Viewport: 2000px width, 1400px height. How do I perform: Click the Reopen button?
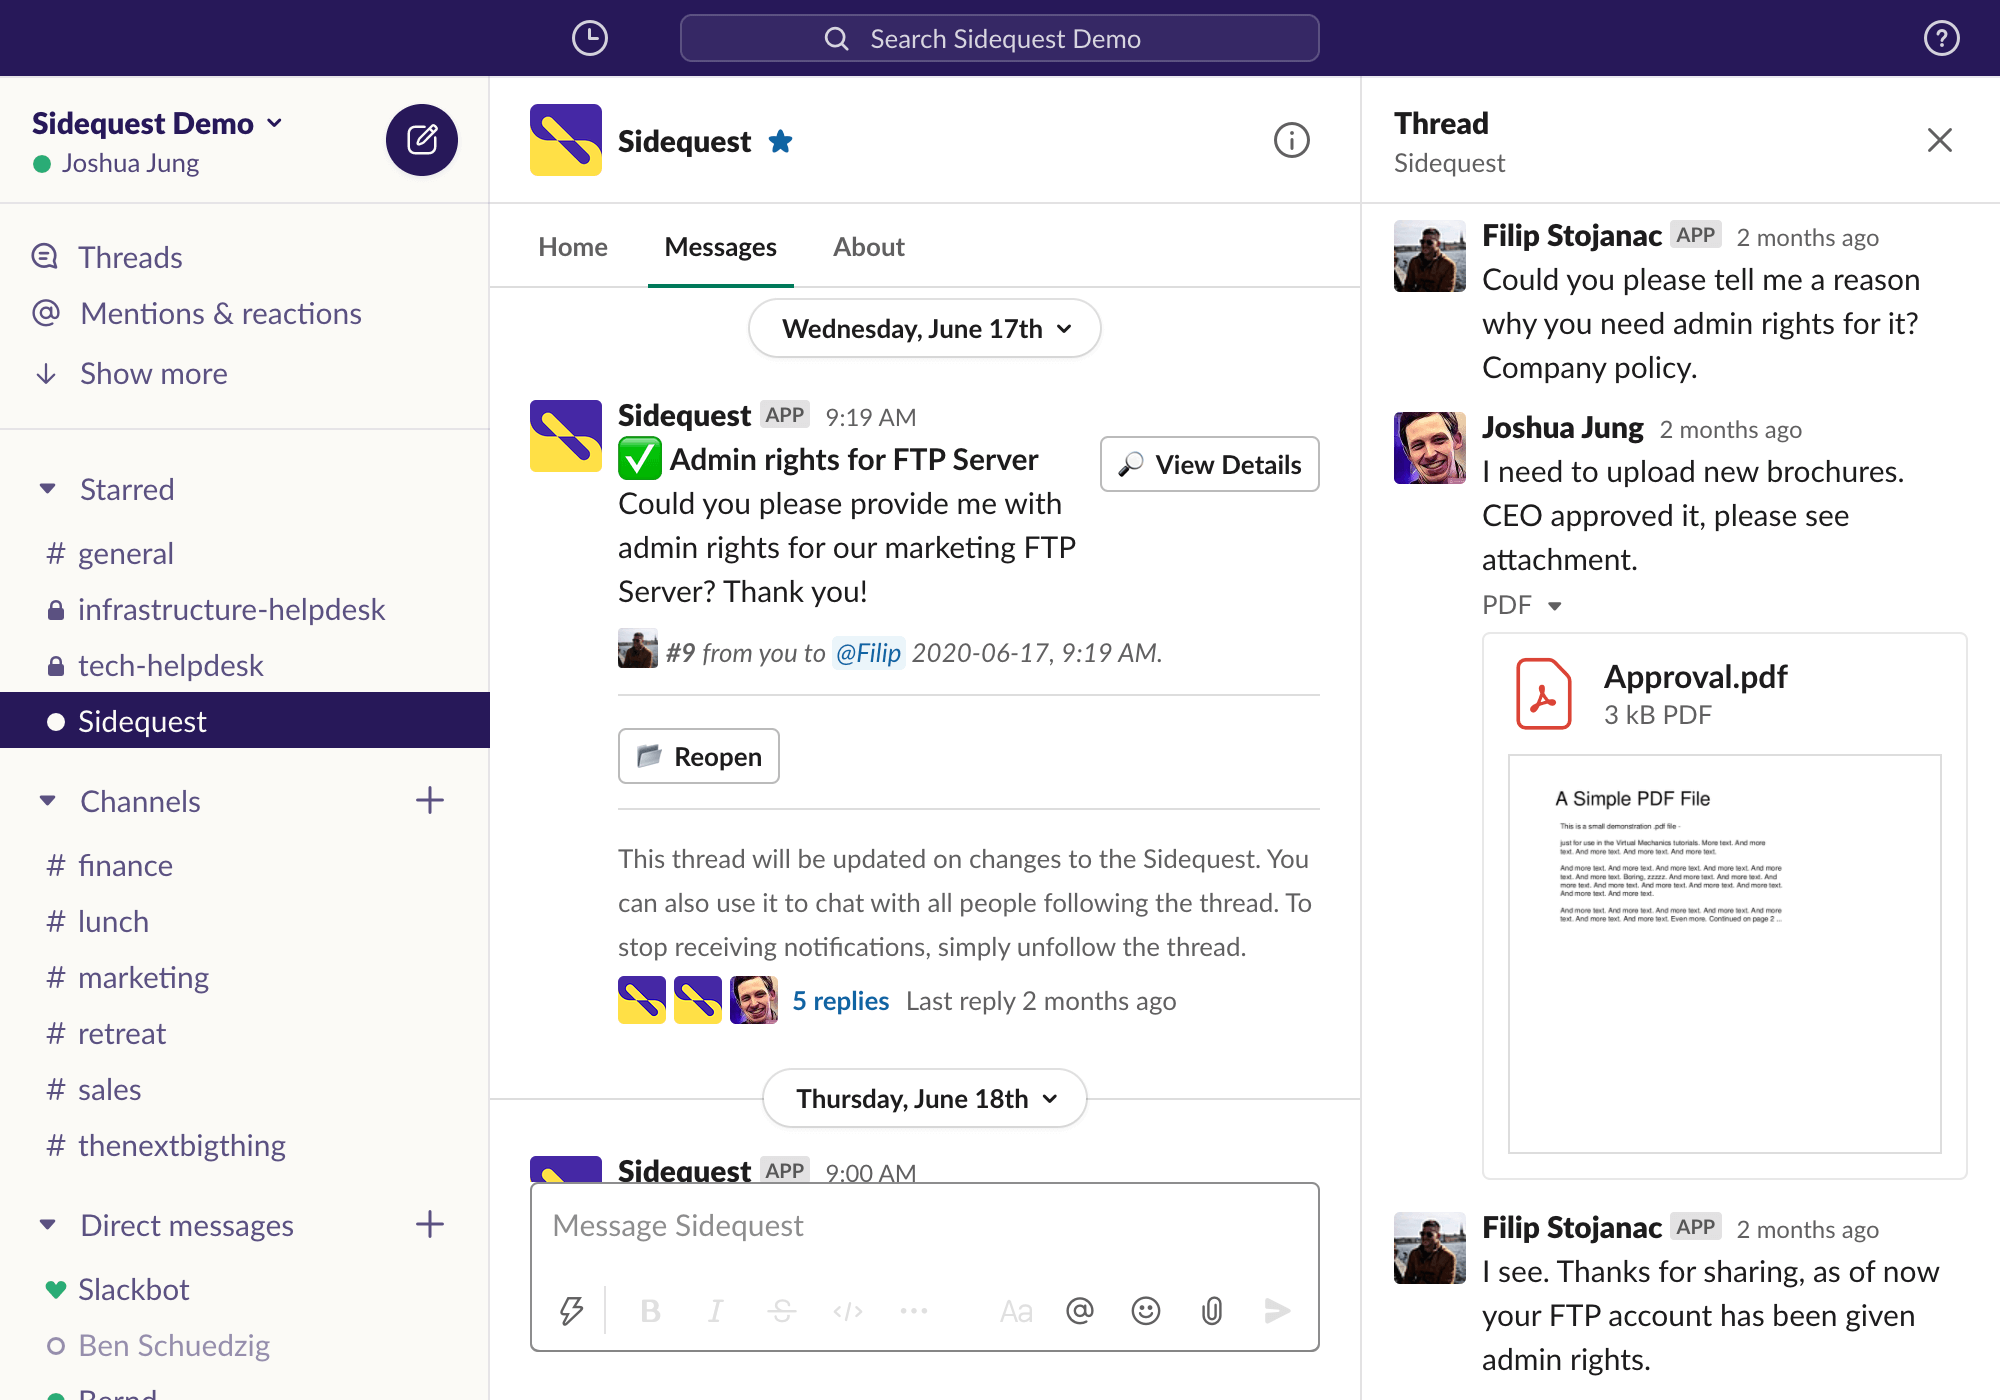699,756
